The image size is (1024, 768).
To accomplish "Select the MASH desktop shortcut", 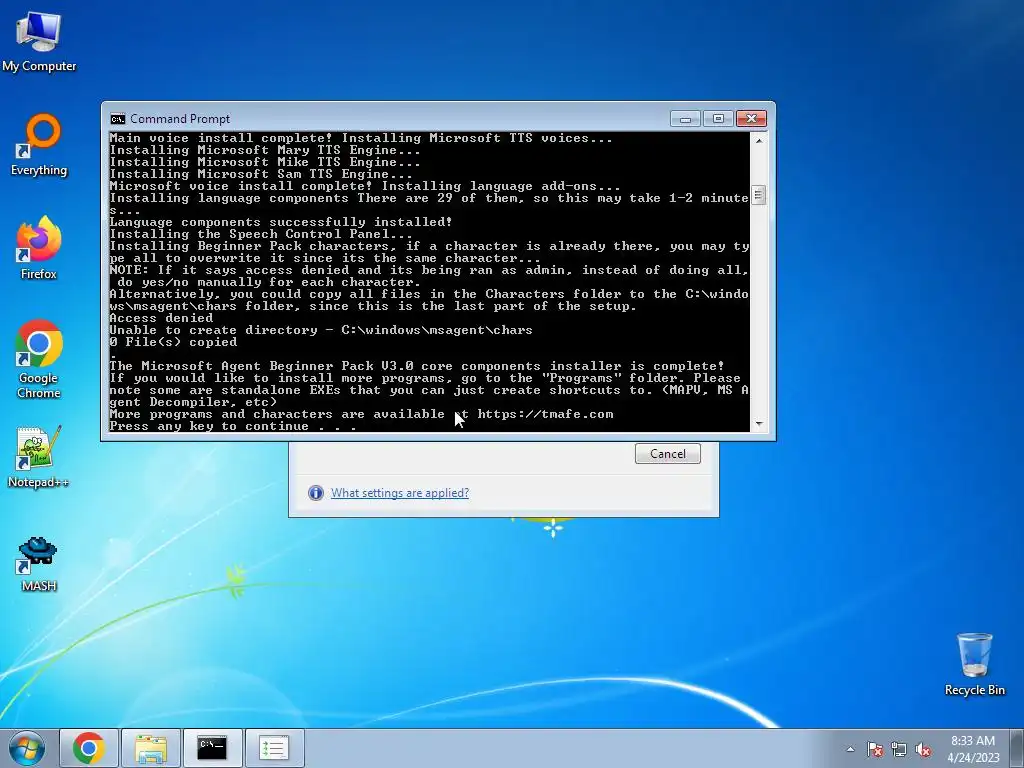I will pos(39,564).
